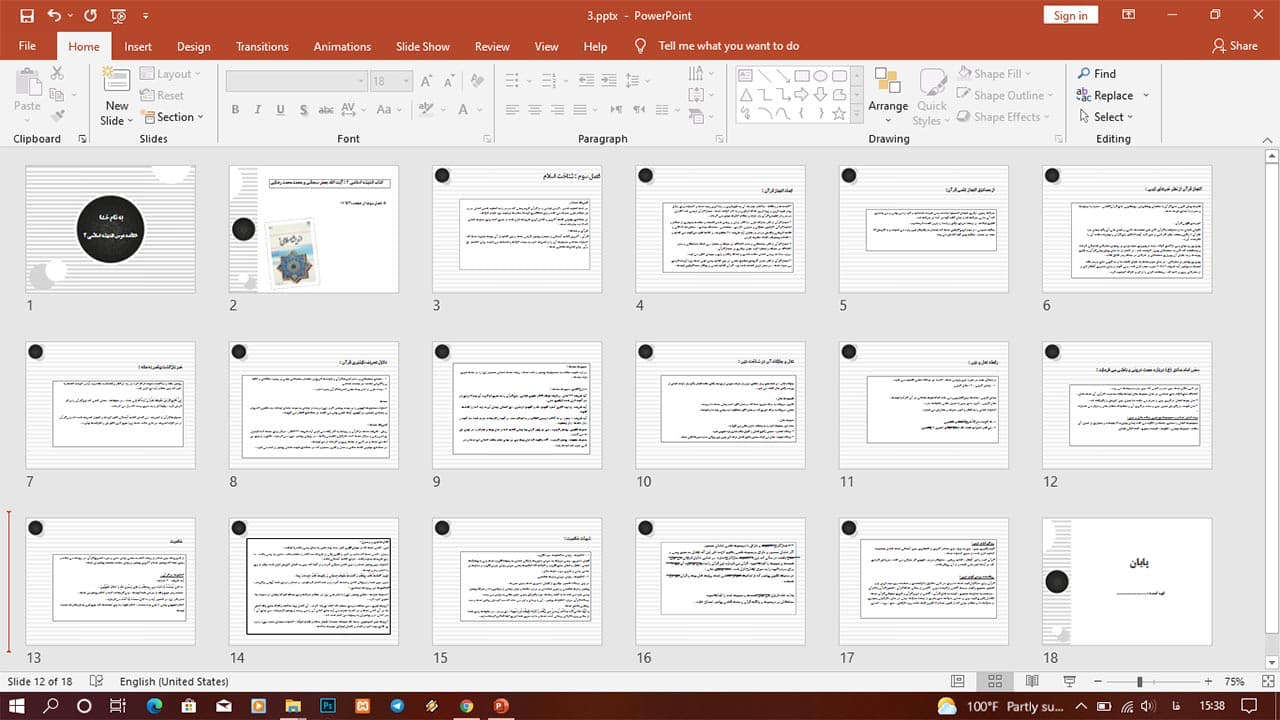Toggle Underline formatting button

tap(280, 110)
